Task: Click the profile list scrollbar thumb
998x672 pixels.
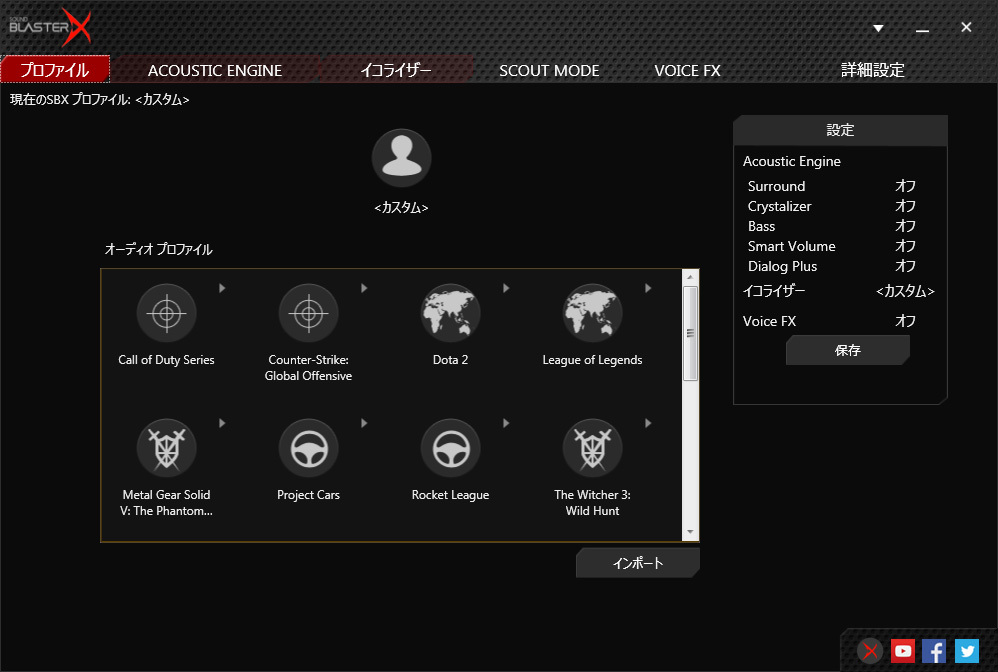Action: coord(690,333)
